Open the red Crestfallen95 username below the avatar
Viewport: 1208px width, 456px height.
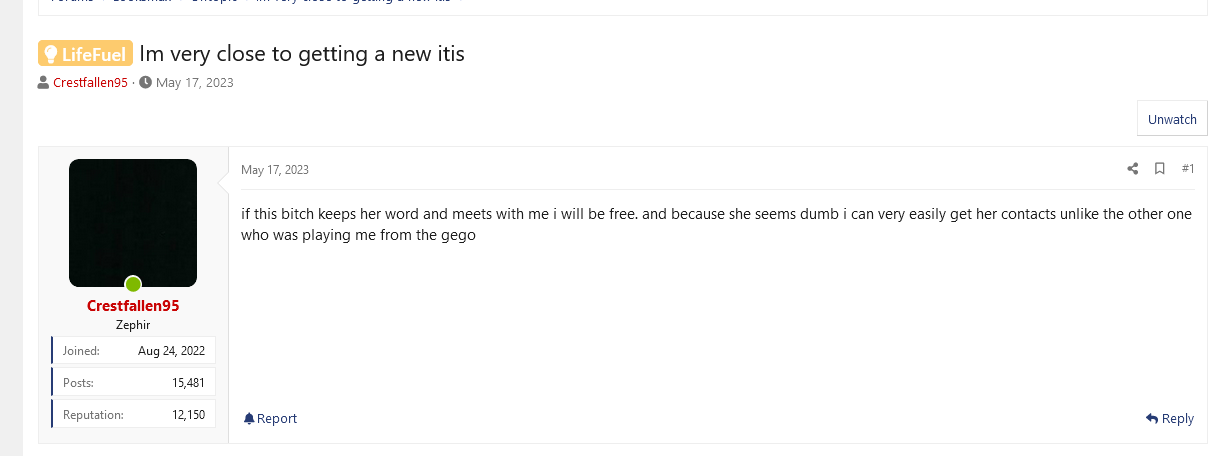[133, 306]
